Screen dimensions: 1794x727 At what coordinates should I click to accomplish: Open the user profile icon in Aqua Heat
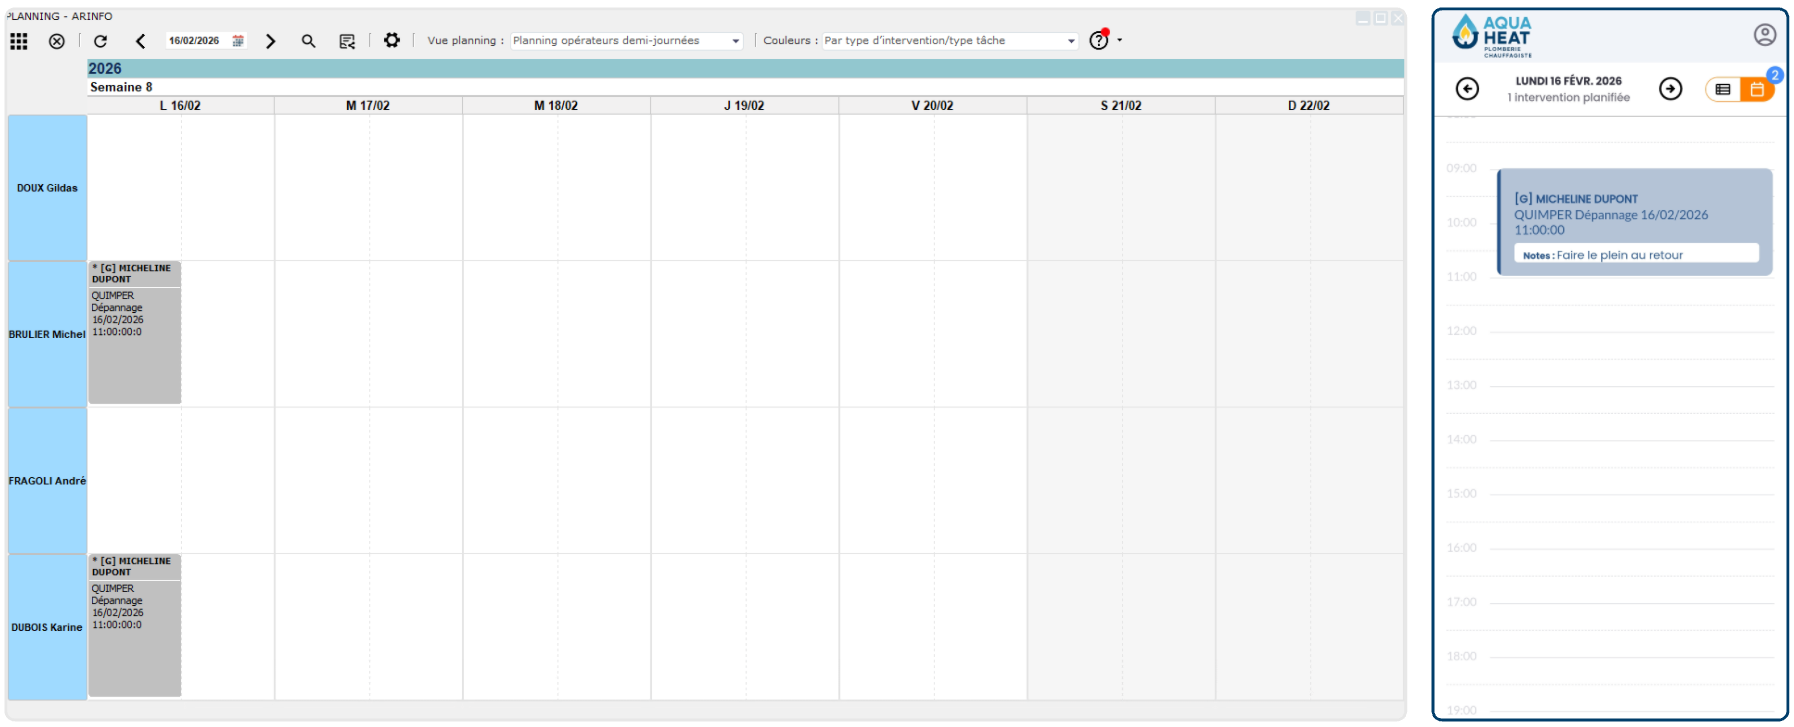[x=1764, y=35]
